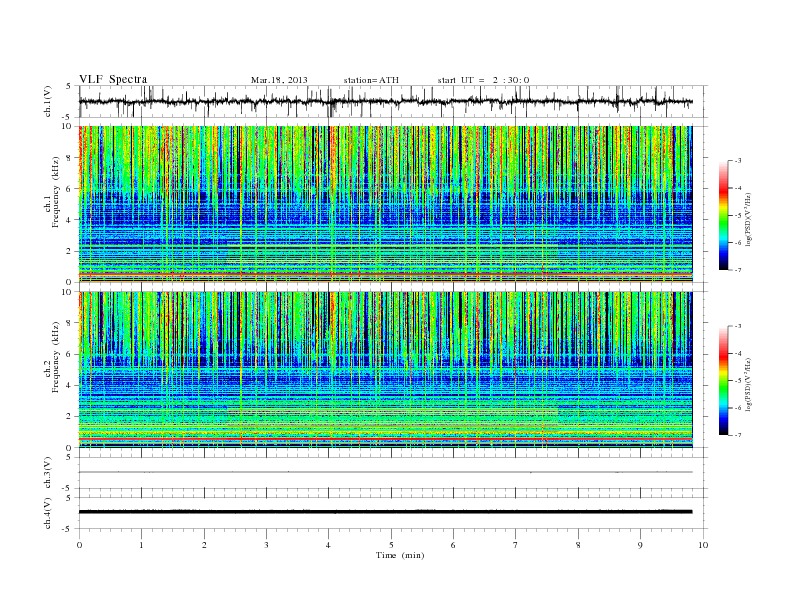
Task: Click the ch.2 colorbar 'log(PSD)(V²/Hz)' label
Action: click(x=750, y=384)
